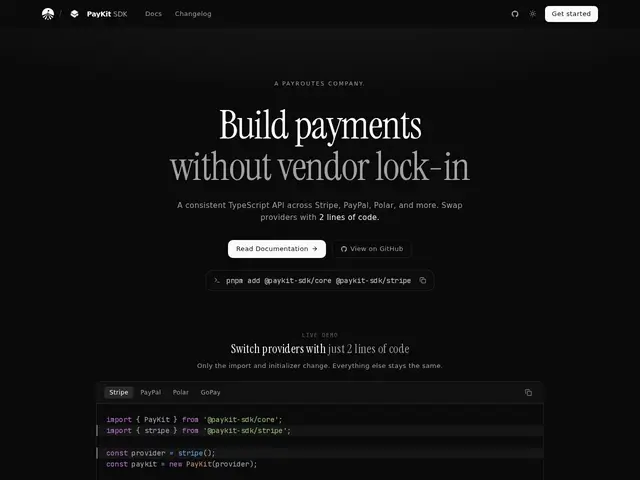The image size is (640, 480).
Task: Copy the live demo code snippet
Action: click(x=528, y=392)
